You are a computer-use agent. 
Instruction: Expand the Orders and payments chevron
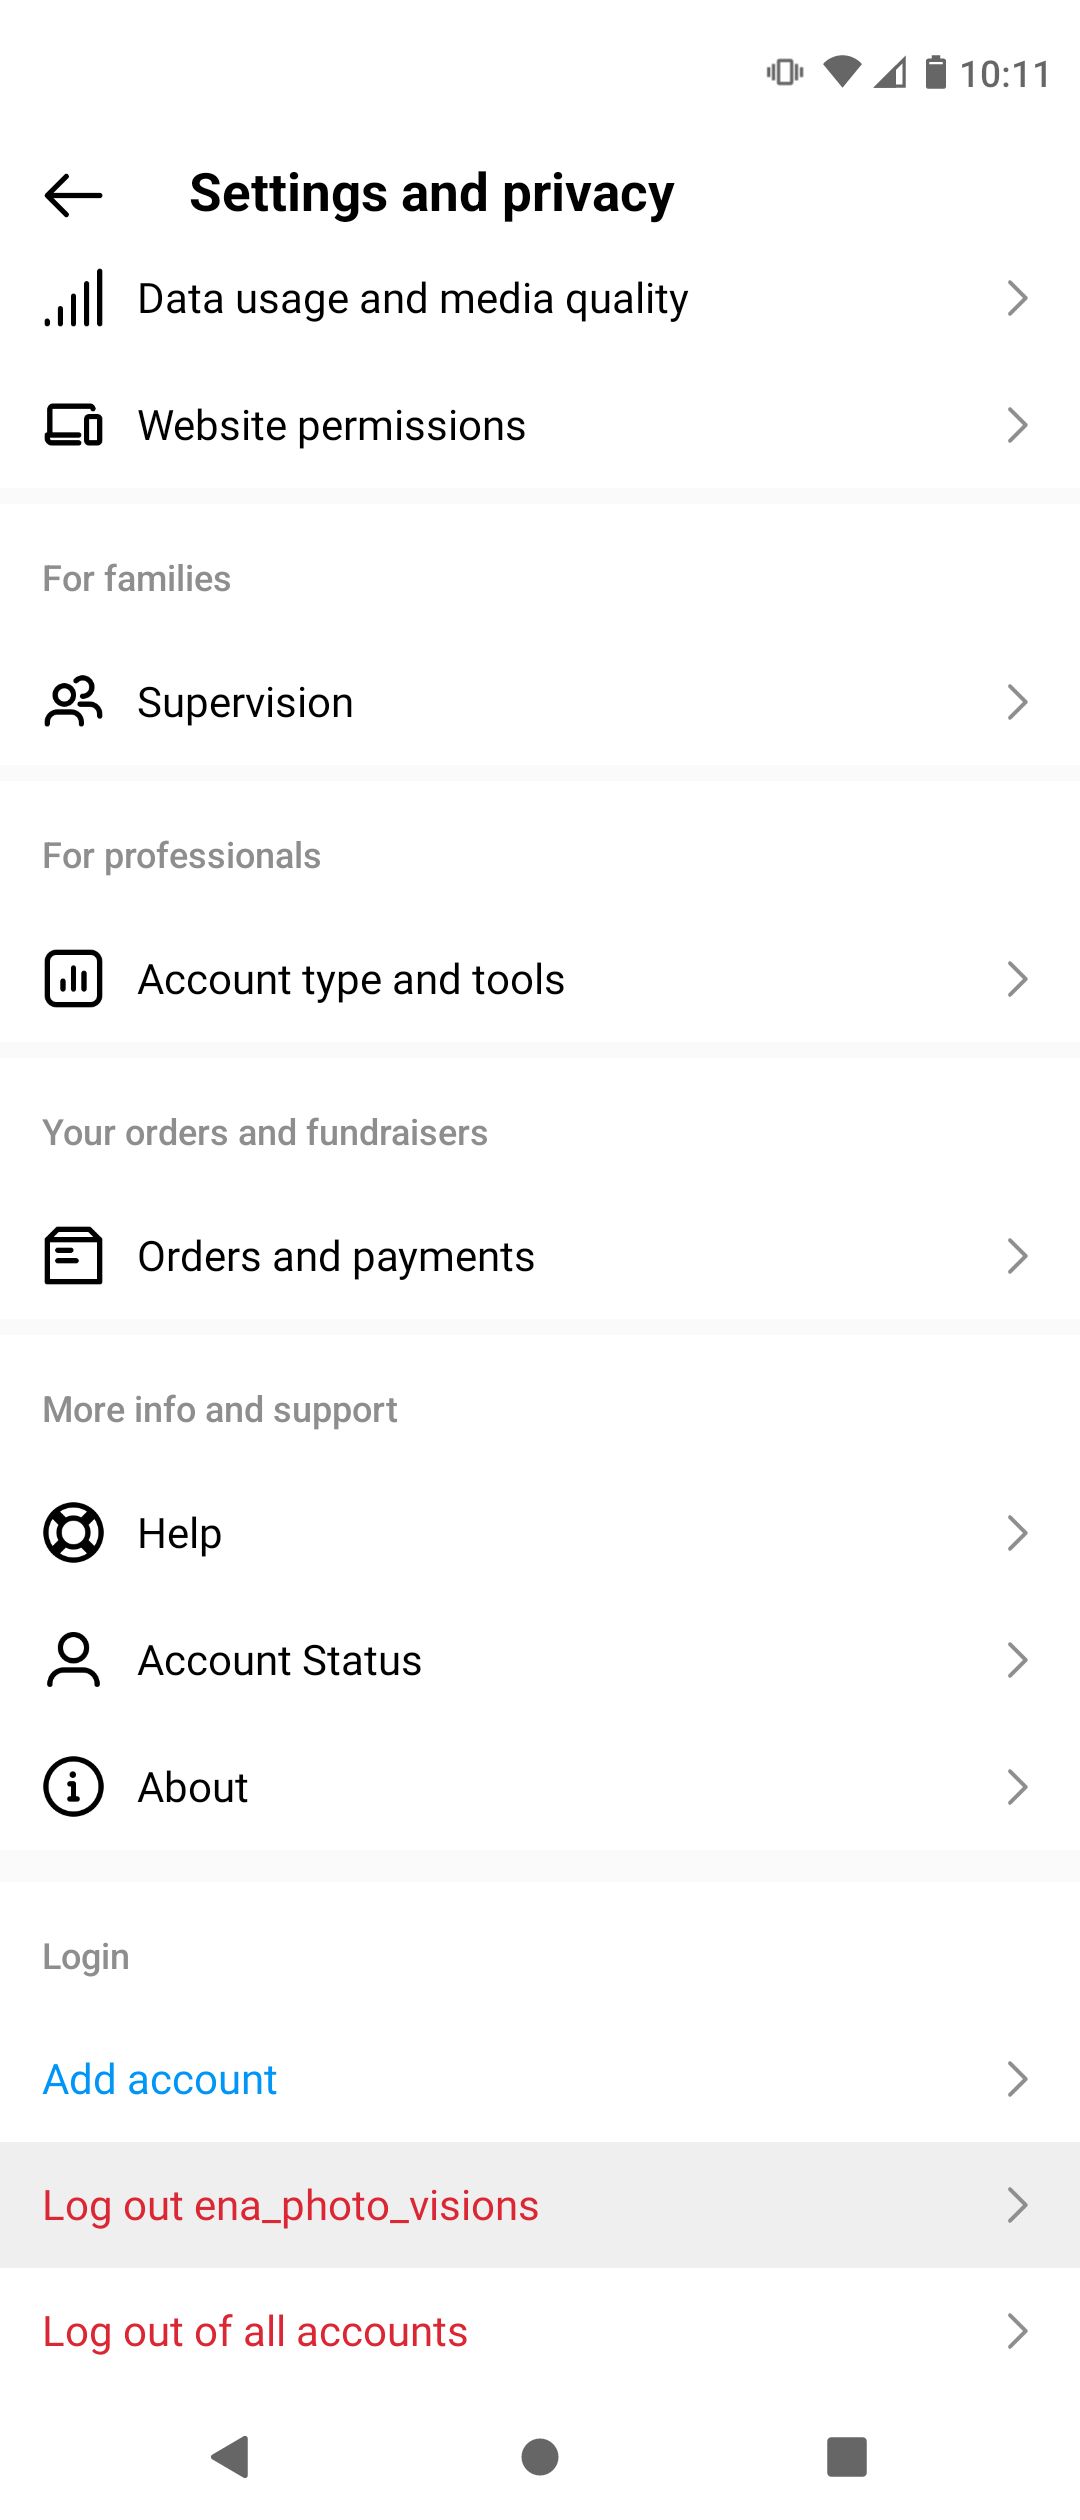1017,1256
